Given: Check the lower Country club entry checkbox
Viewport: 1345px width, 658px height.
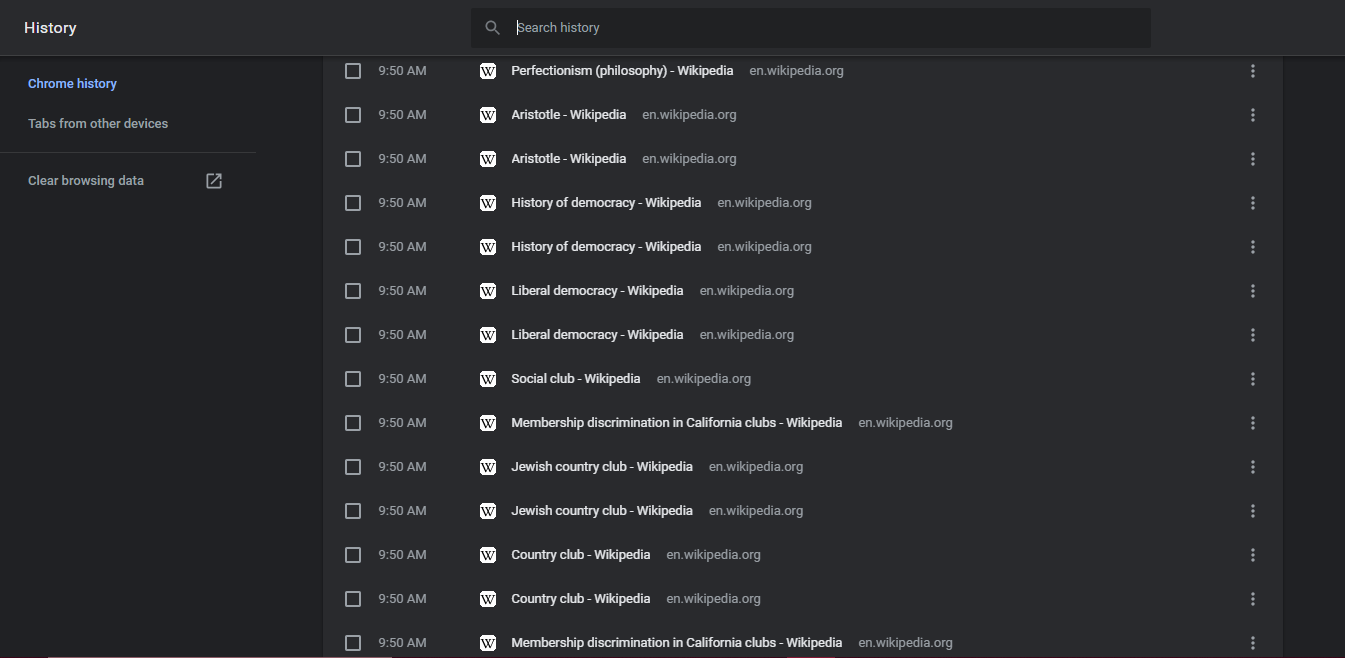Looking at the screenshot, I should point(353,599).
